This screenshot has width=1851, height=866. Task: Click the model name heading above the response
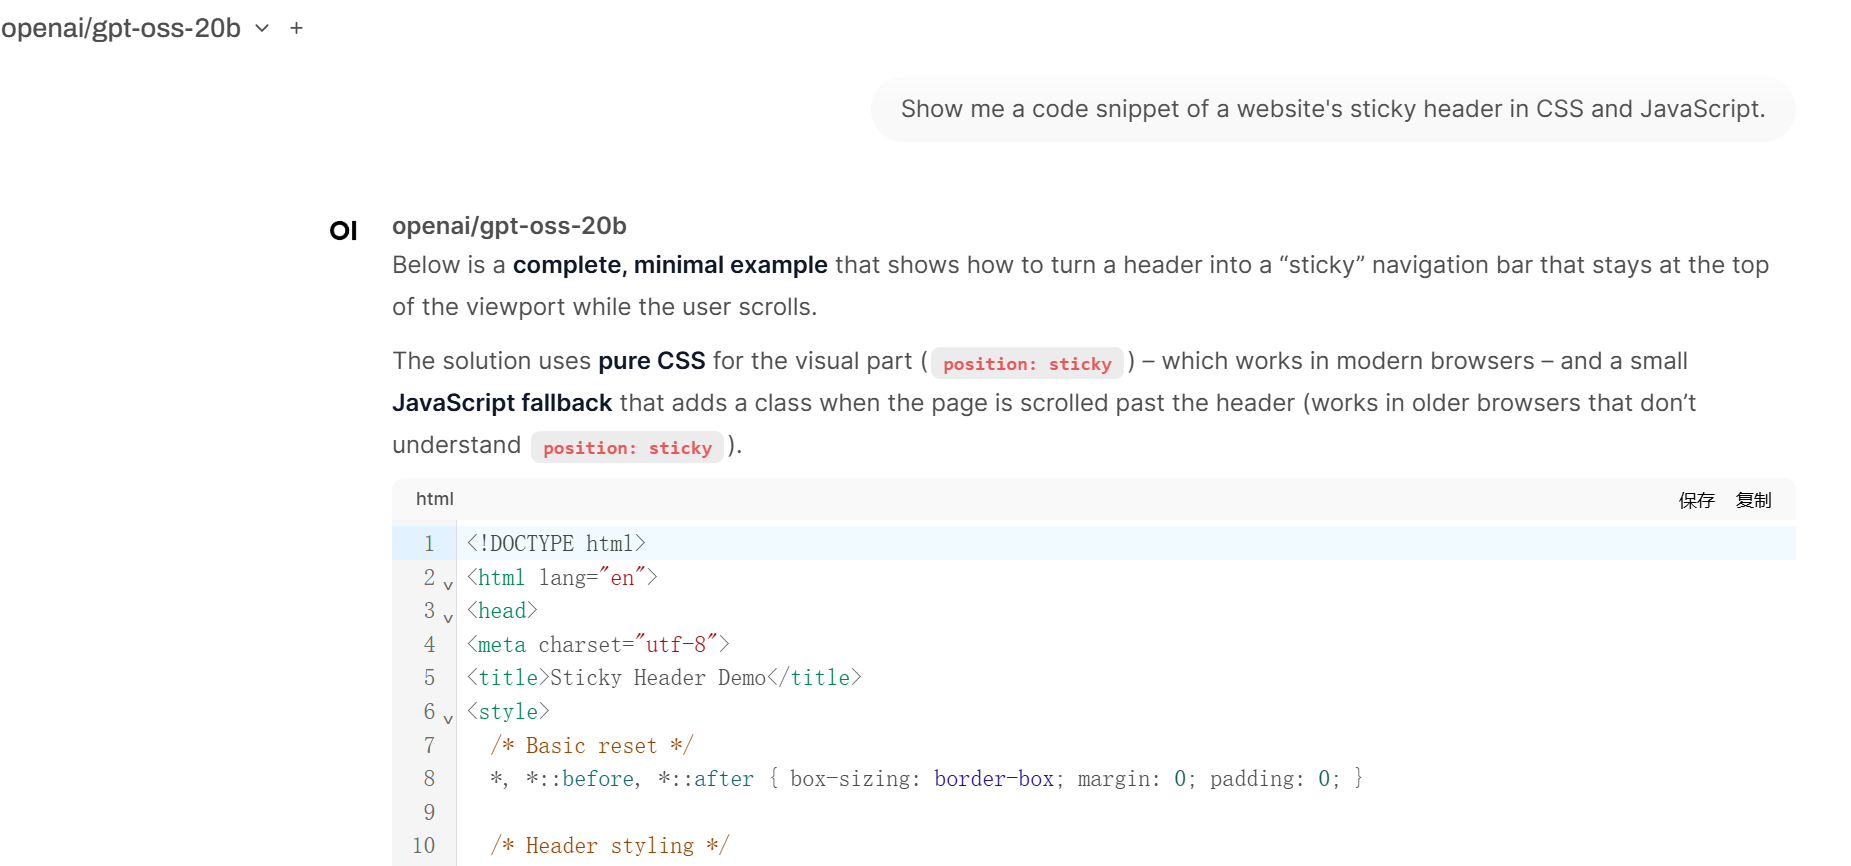coord(509,226)
